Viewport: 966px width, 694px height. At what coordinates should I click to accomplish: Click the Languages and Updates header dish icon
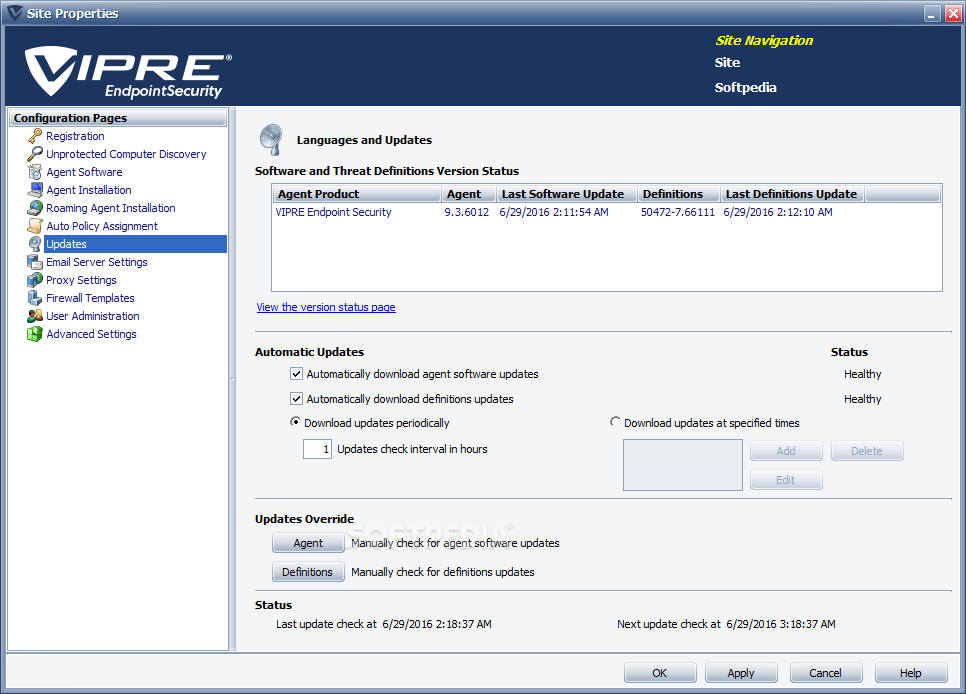(x=271, y=139)
